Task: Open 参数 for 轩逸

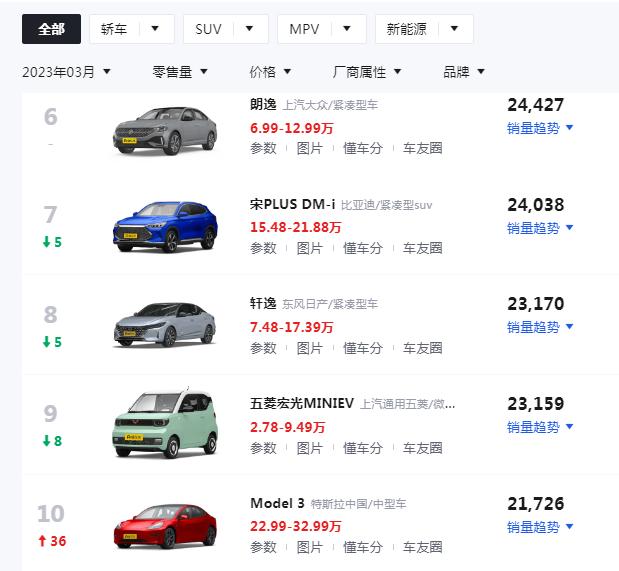Action: [263, 348]
